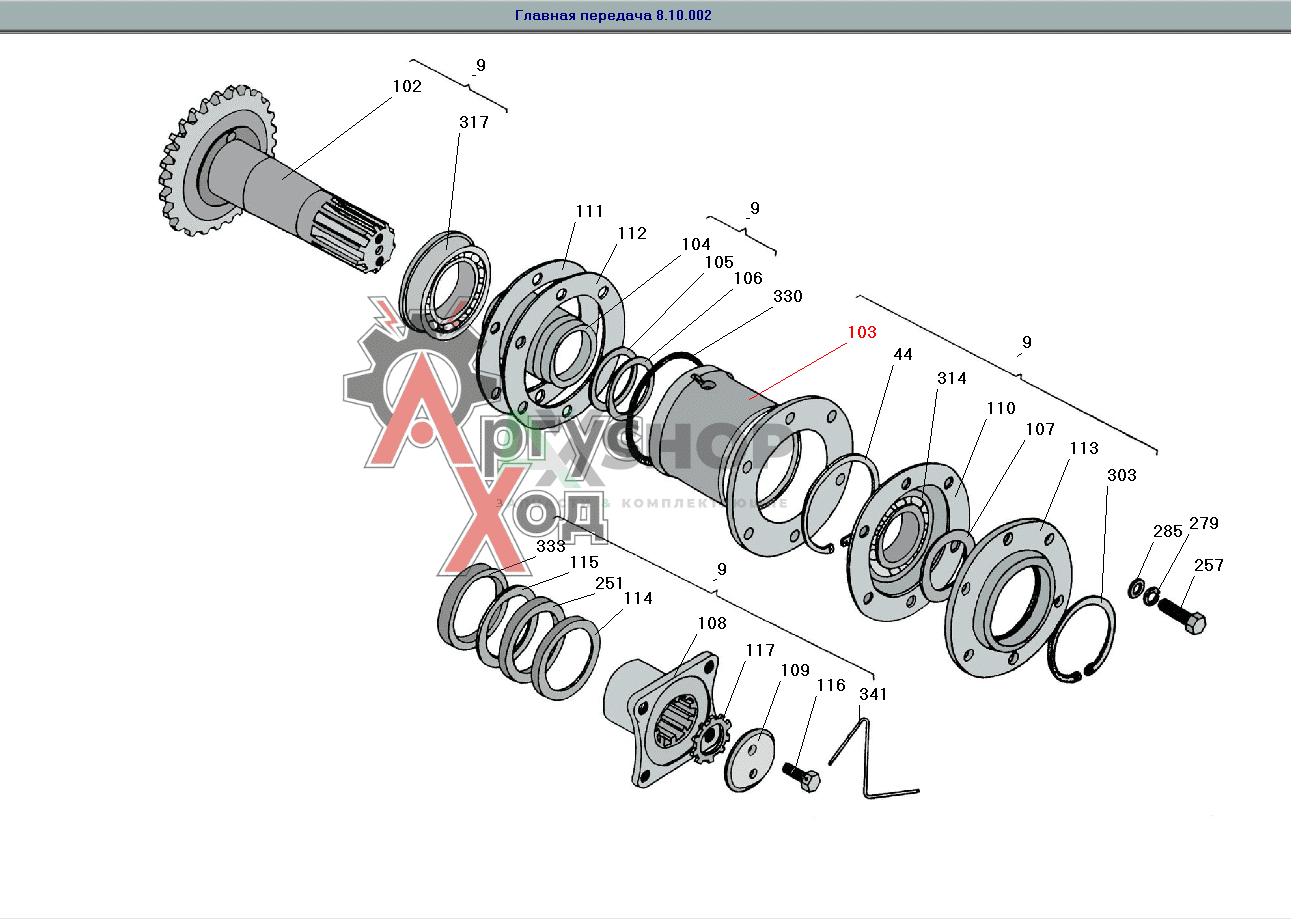Select part number 251 ring label
The width and height of the screenshot is (1291, 919).
[x=608, y=584]
